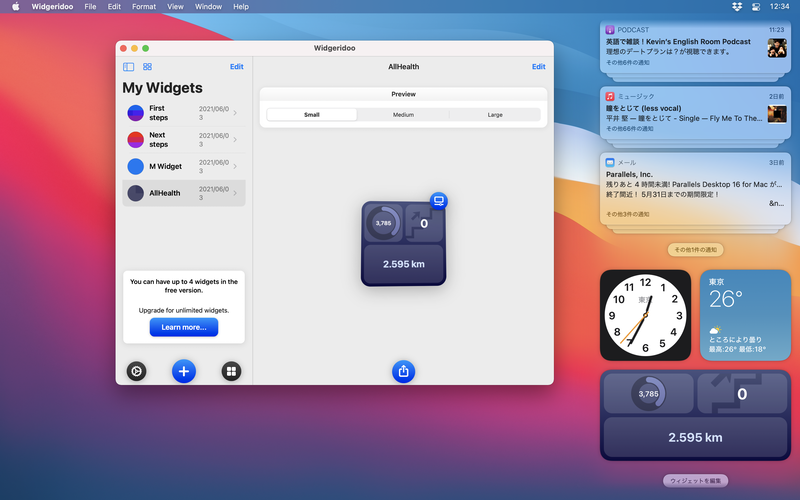Open the Help menu

(241, 7)
